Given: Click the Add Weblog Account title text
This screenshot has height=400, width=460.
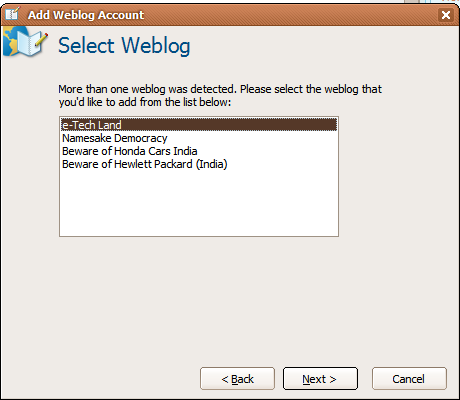Looking at the screenshot, I should [86, 15].
